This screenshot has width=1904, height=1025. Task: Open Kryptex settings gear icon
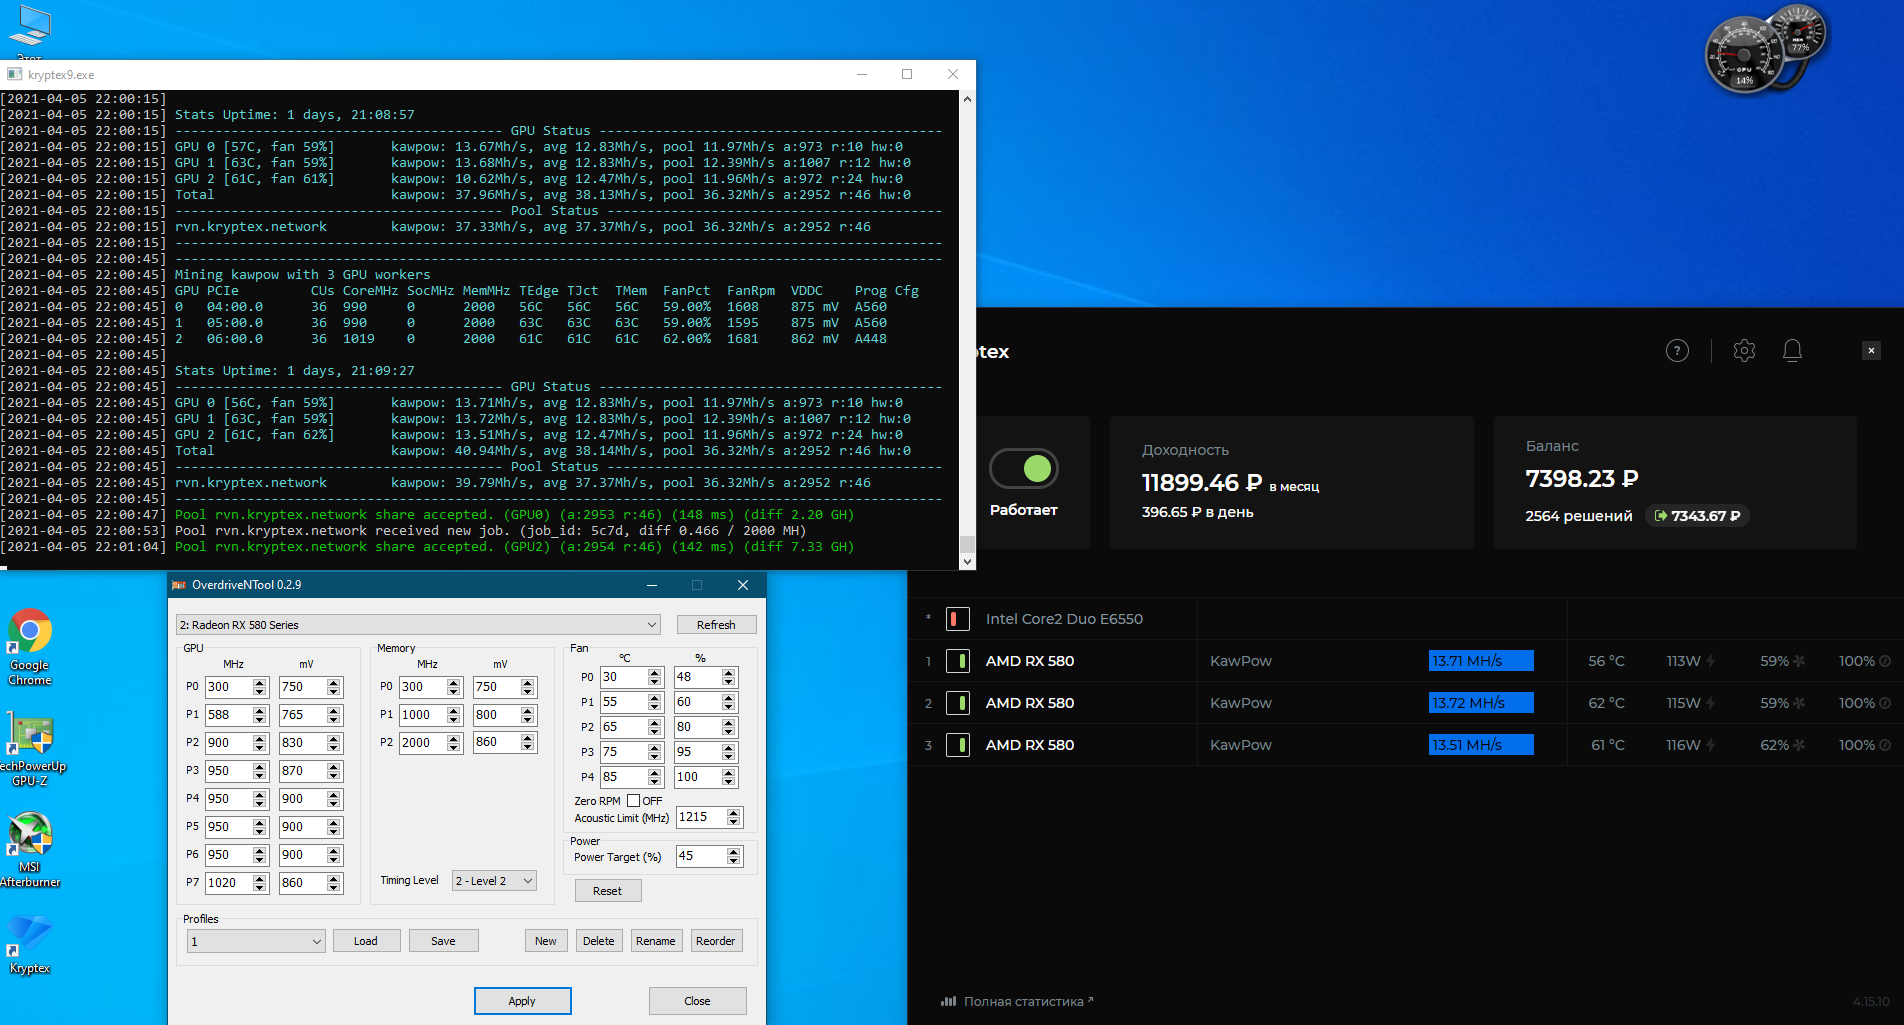click(1744, 351)
